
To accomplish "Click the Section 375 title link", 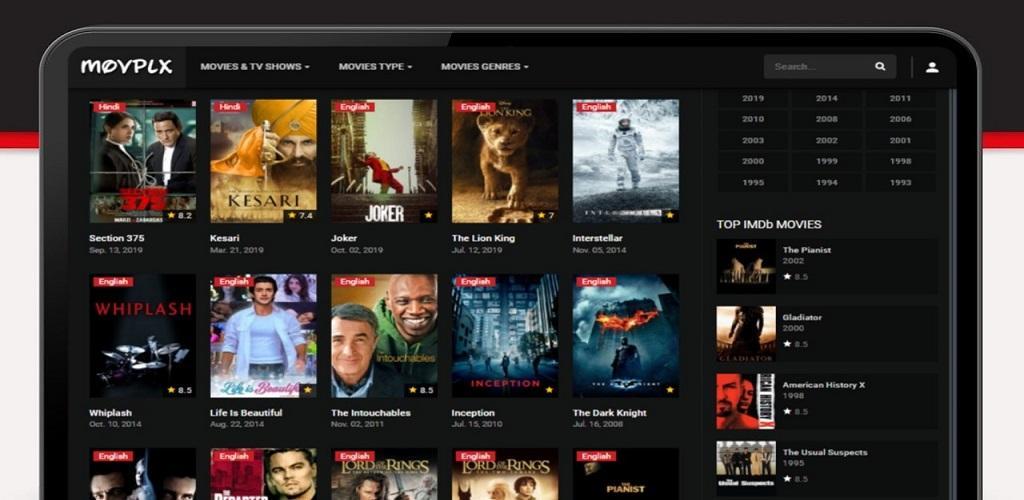I will 117,238.
